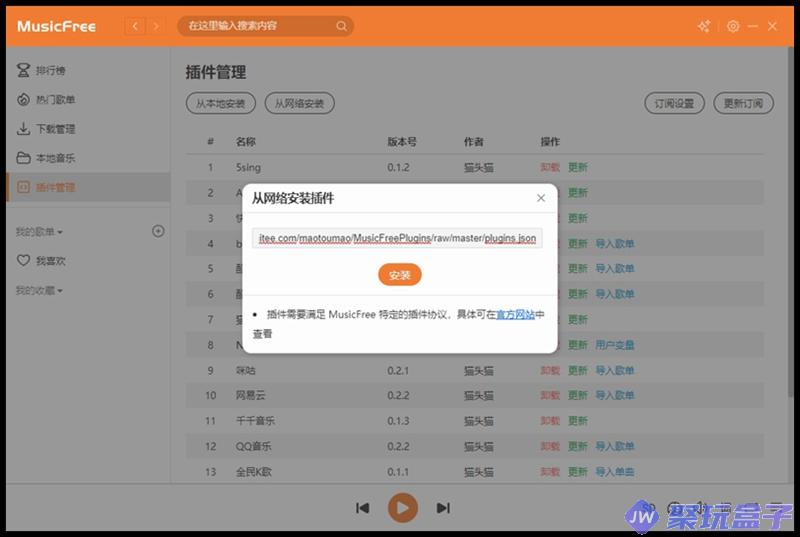Uninstall the 网易云 plugin
800x537 pixels.
coord(550,395)
